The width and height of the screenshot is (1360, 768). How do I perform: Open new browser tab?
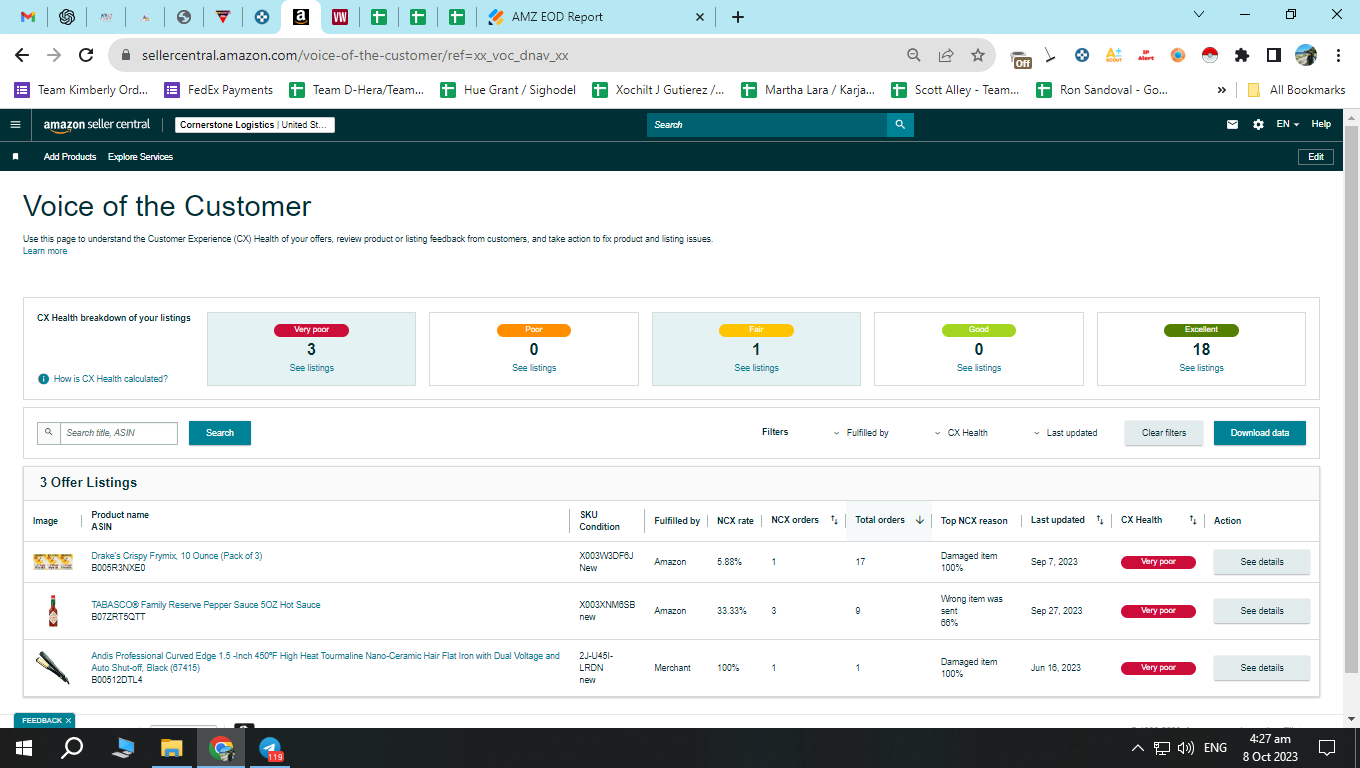click(738, 17)
